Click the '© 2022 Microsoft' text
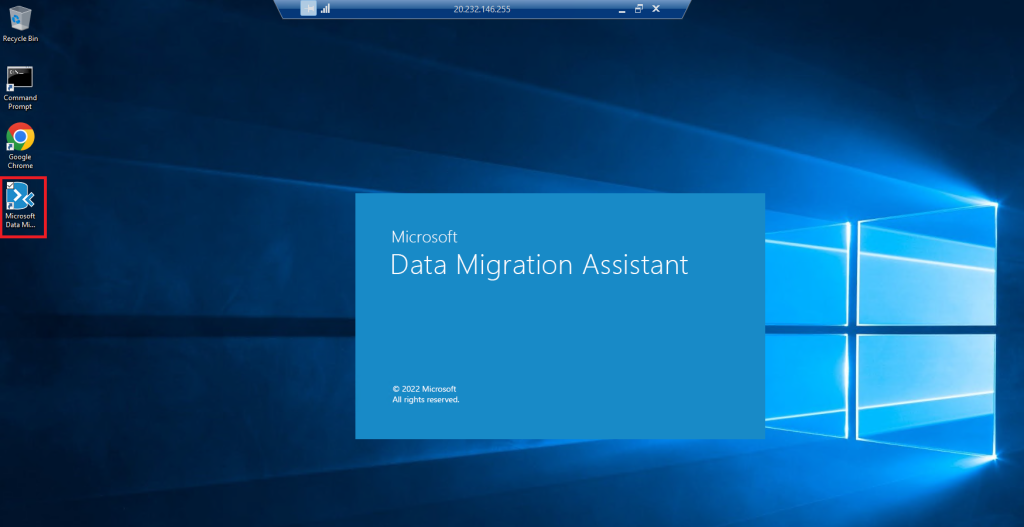 (x=424, y=389)
